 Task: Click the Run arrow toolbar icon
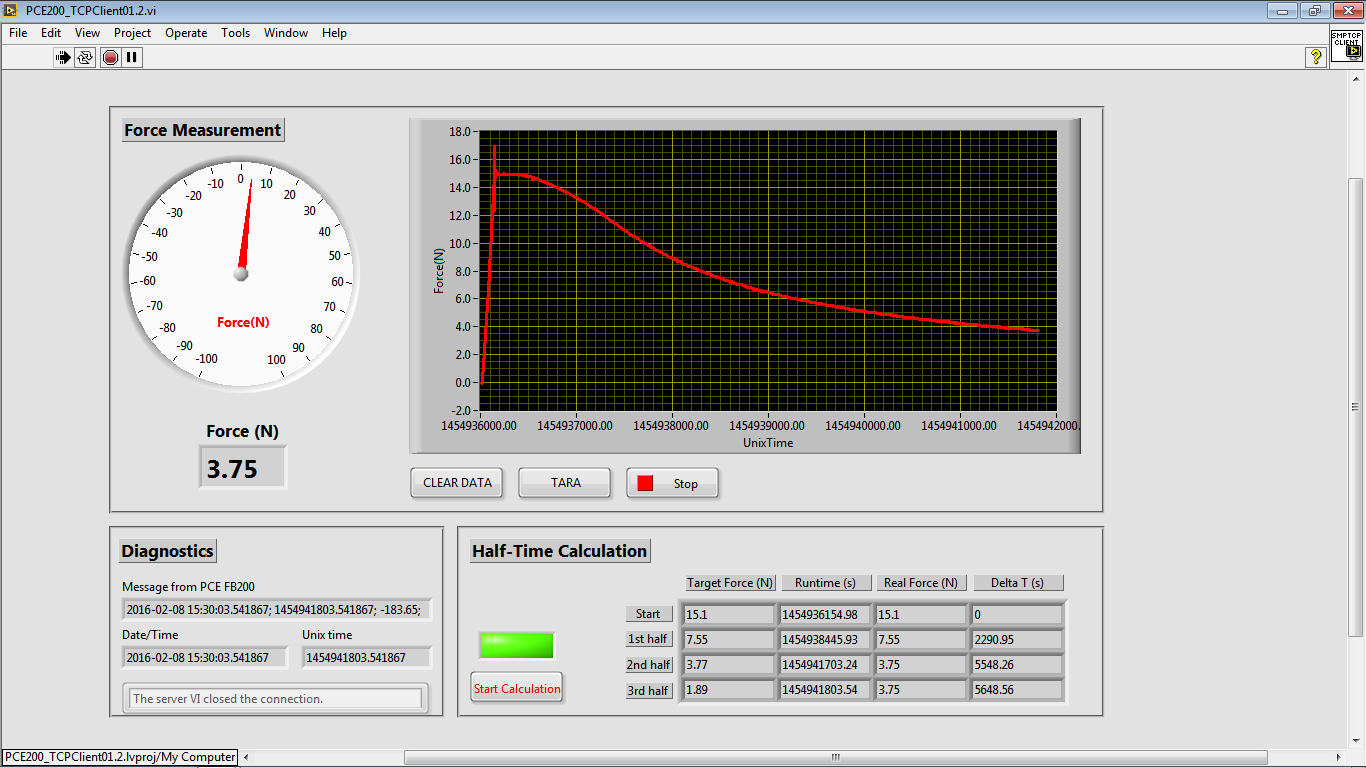click(x=63, y=57)
